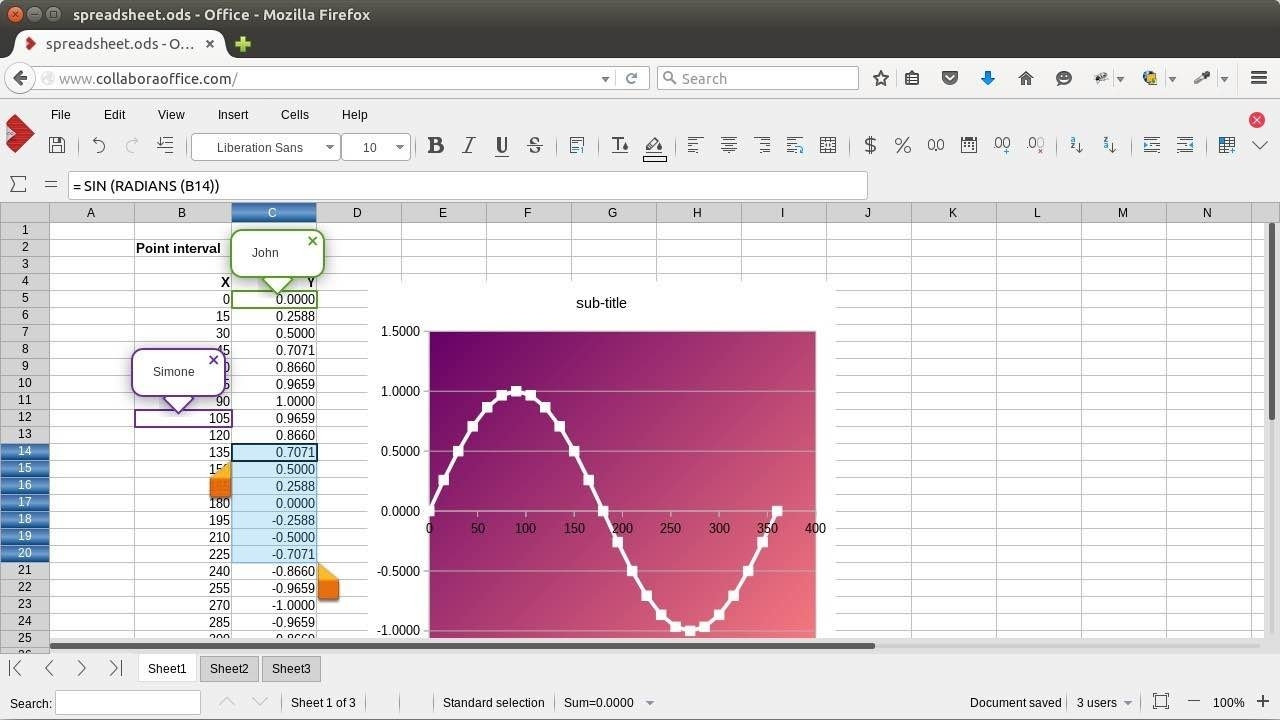Apply percent format to cells
The height and width of the screenshot is (720, 1280).
pyautogui.click(x=903, y=146)
